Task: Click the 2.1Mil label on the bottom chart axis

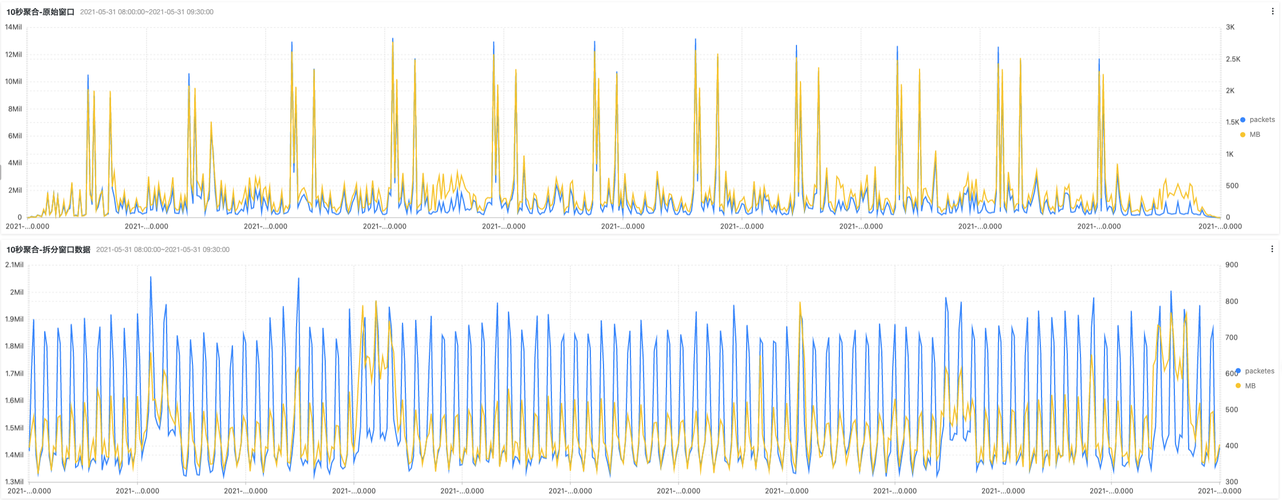Action: pos(14,265)
